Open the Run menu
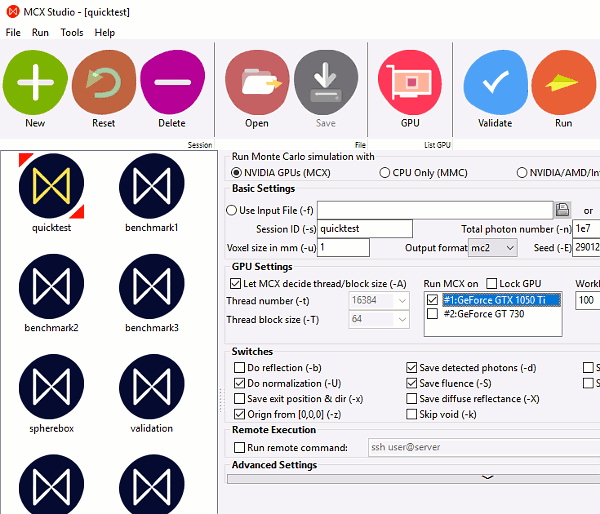Viewport: 600px width, 514px height. (40, 32)
